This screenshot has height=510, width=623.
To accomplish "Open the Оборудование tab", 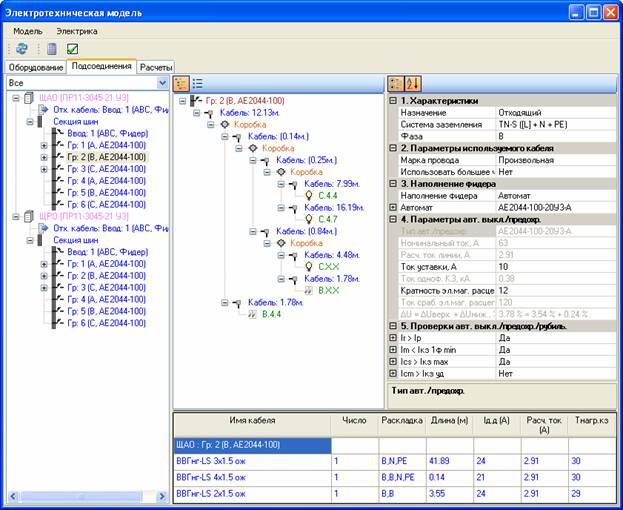I will (x=36, y=68).
